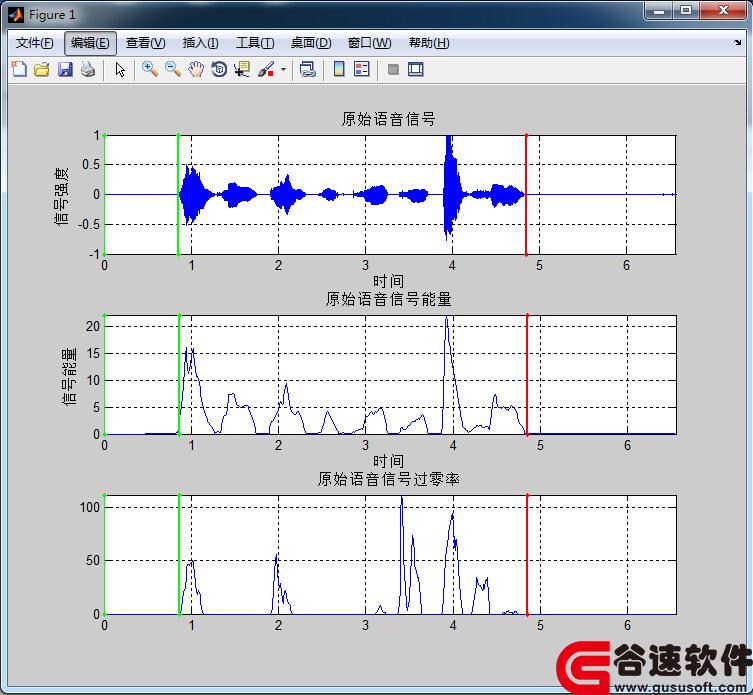The height and width of the screenshot is (695, 753).
Task: Click the red end marker in top plot
Action: click(x=526, y=195)
